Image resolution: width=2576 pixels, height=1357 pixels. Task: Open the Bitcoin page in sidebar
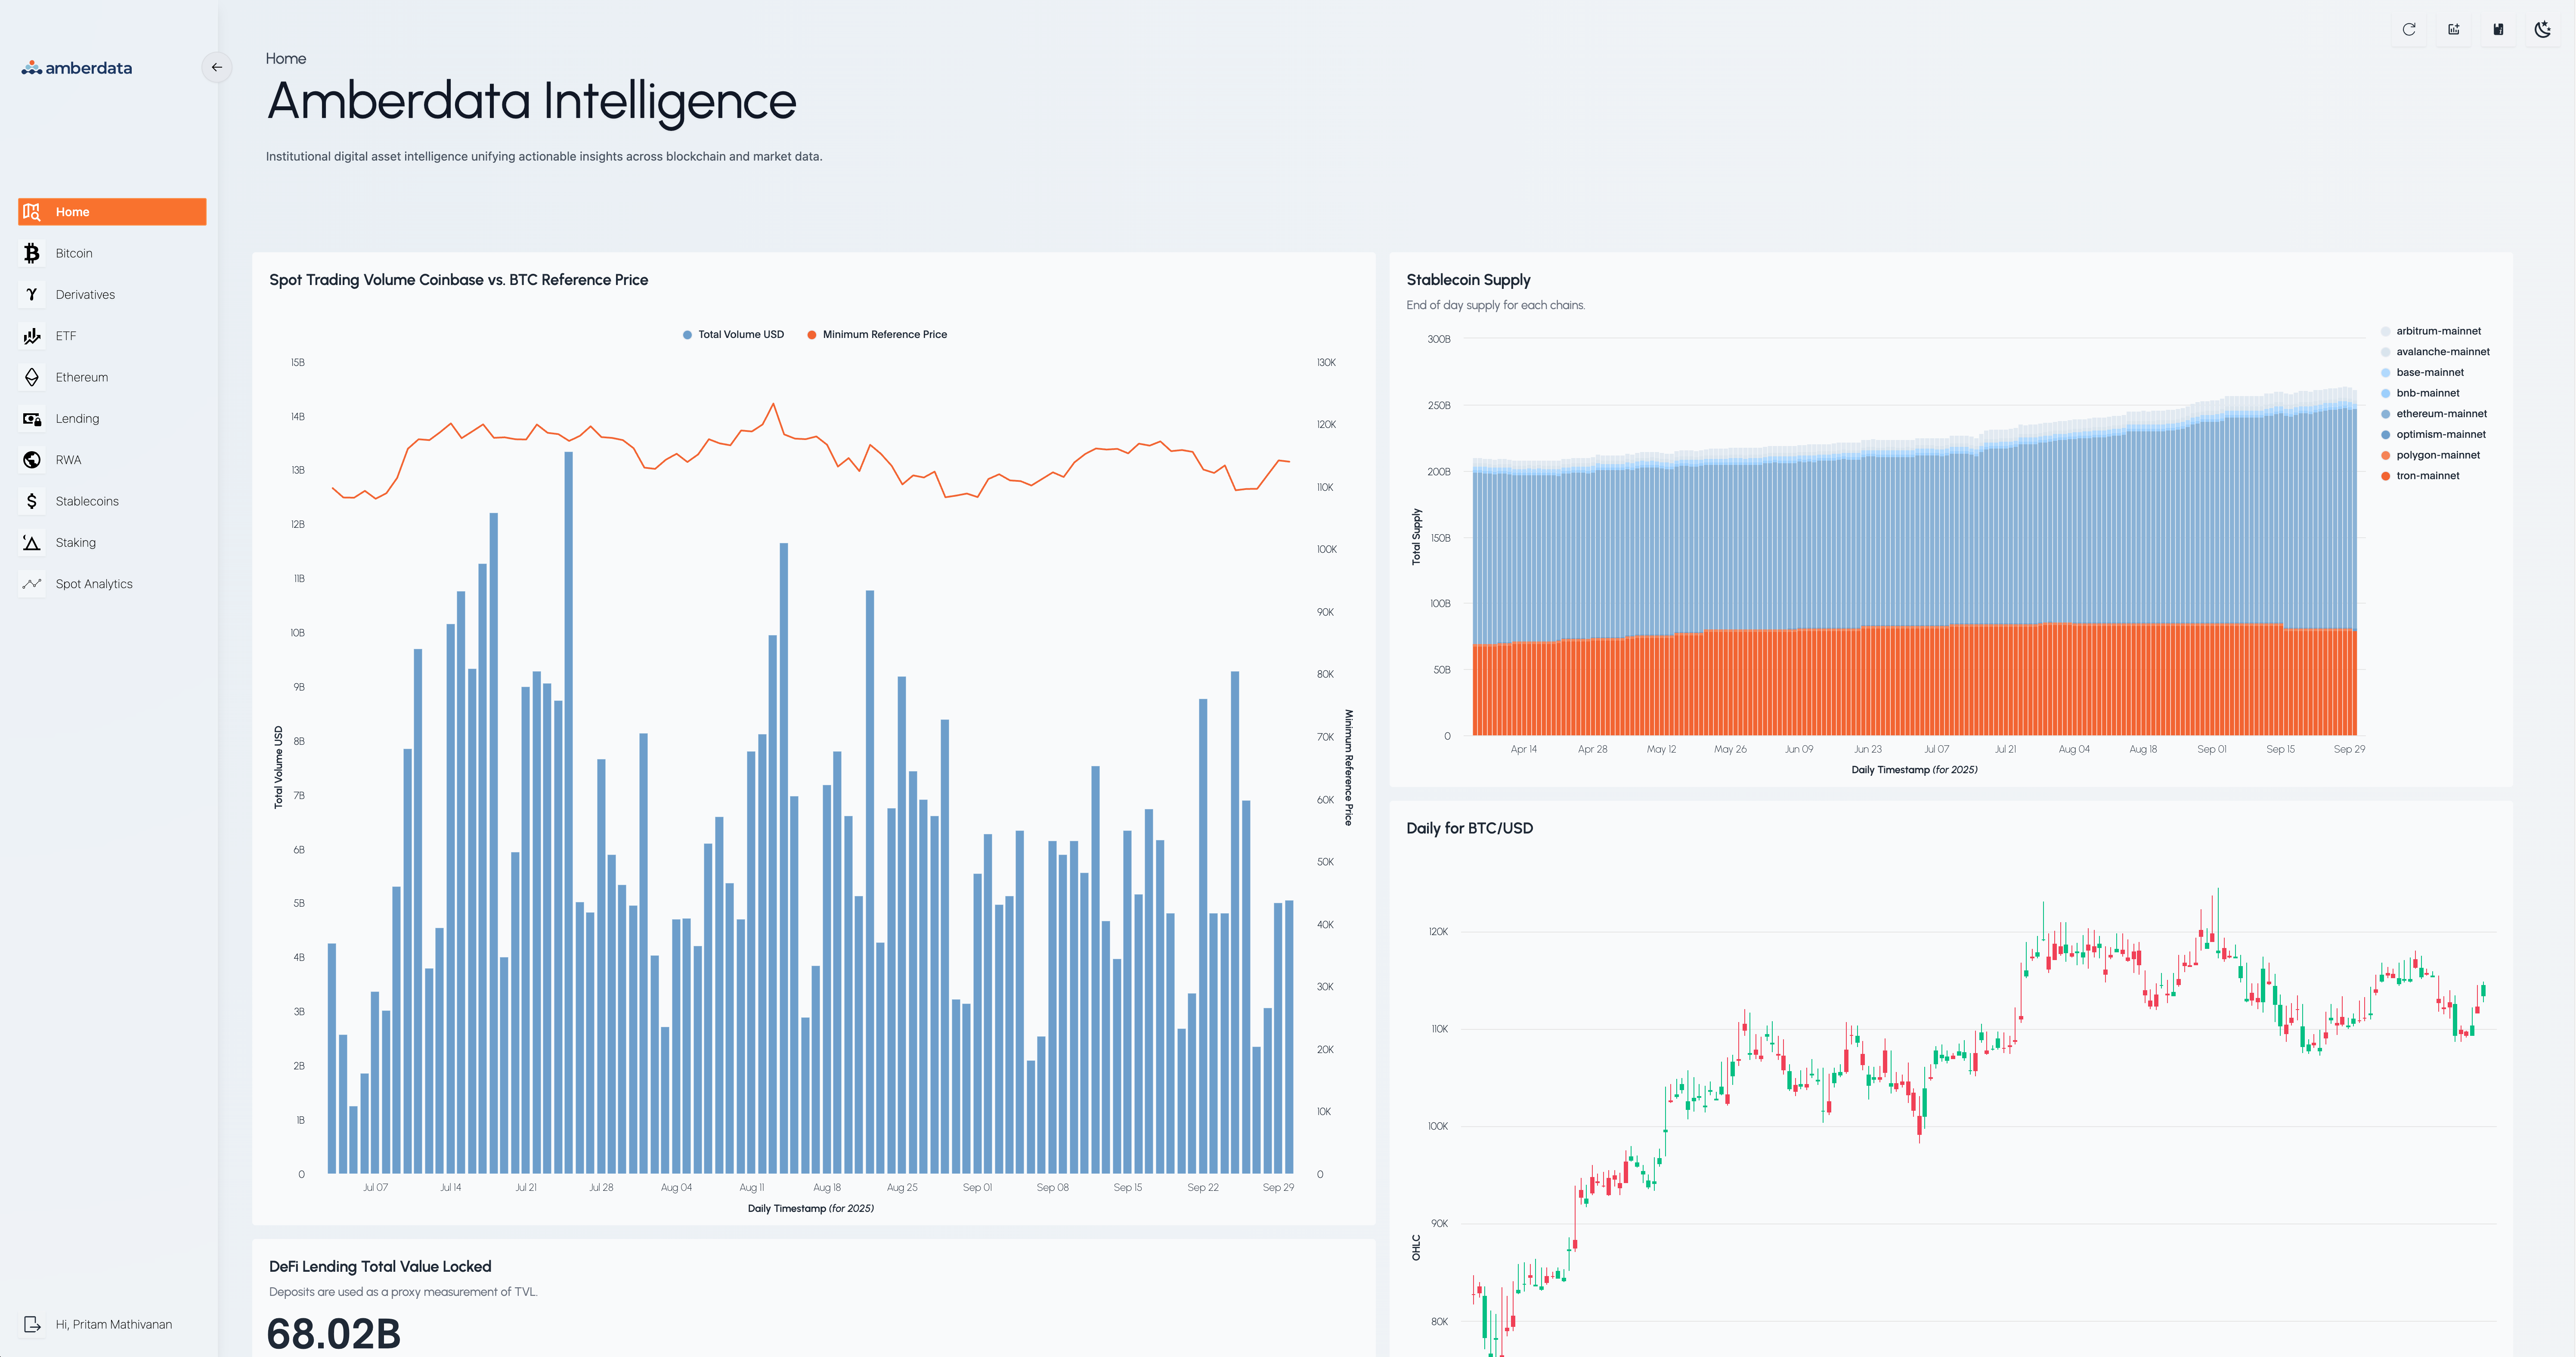tap(74, 253)
